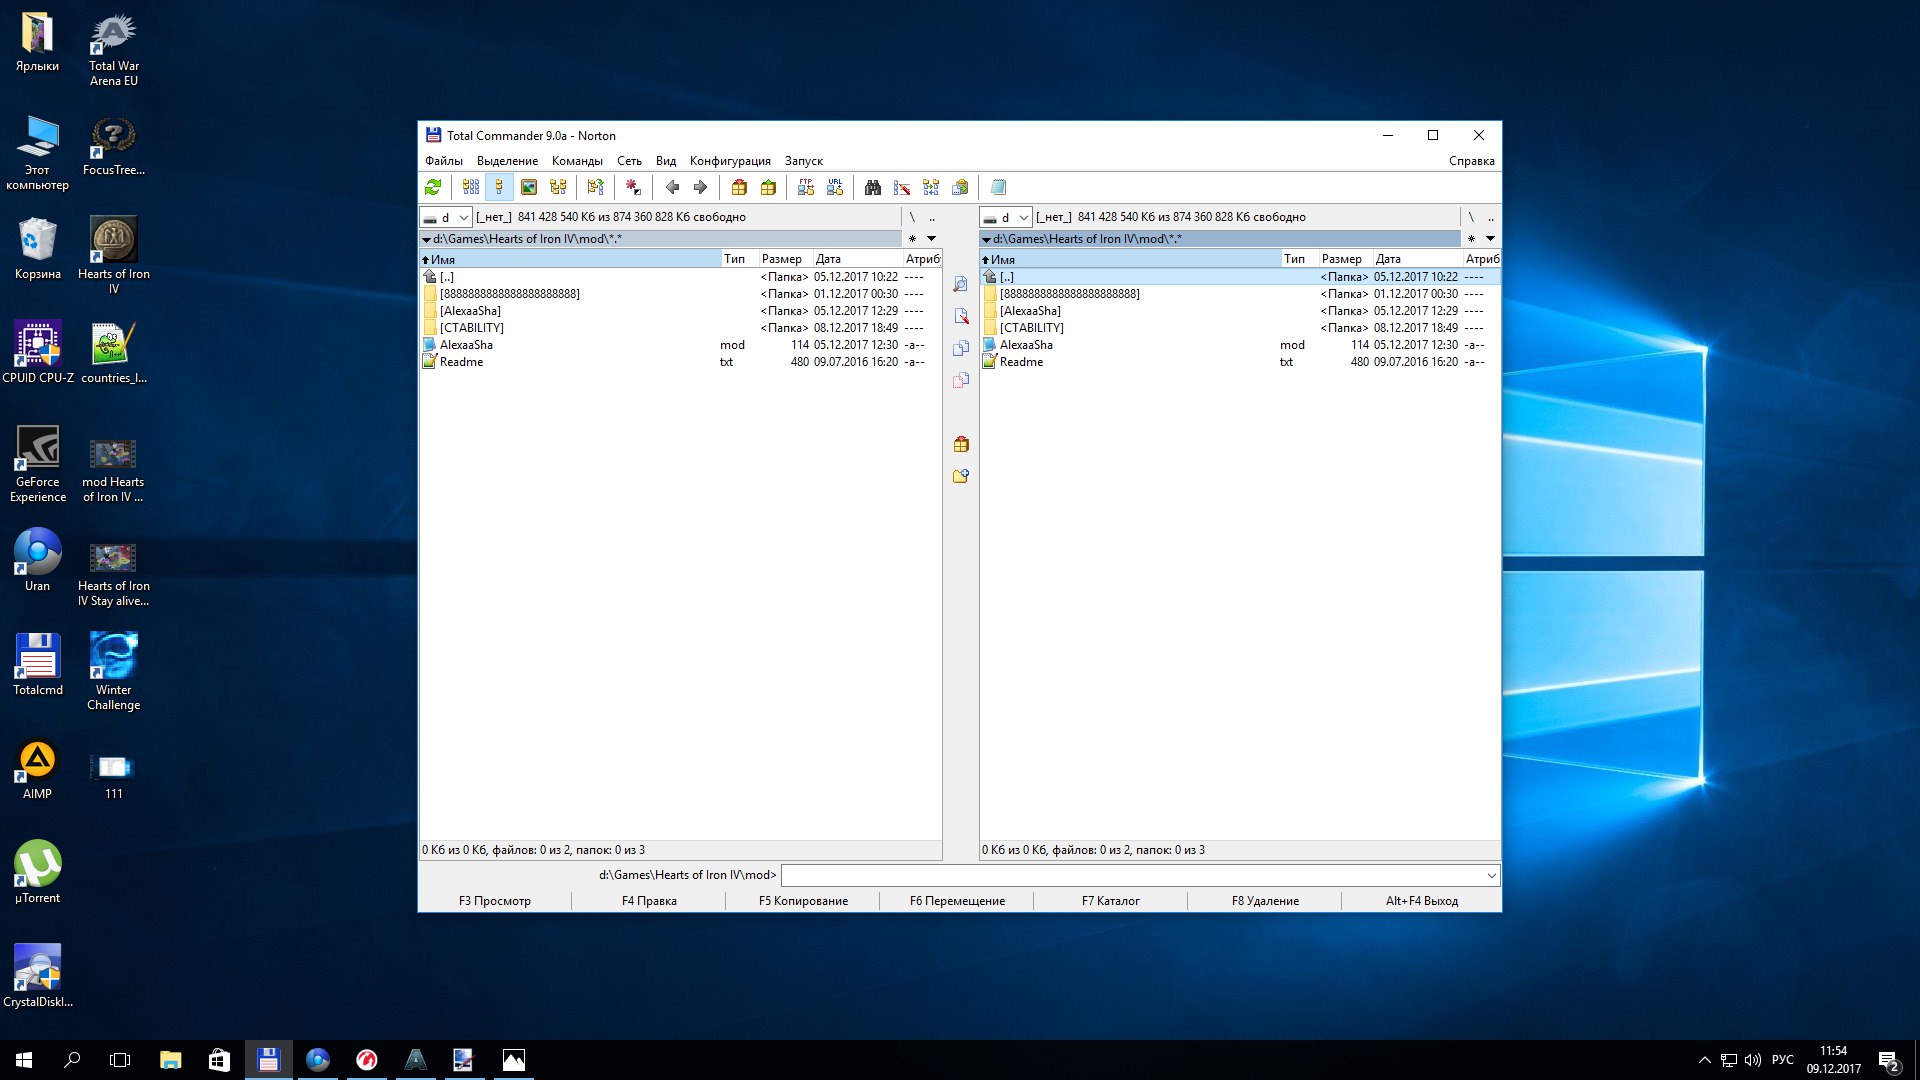1920x1080 pixels.
Task: Expand right panel directory history arrow
Action: click(1490, 238)
